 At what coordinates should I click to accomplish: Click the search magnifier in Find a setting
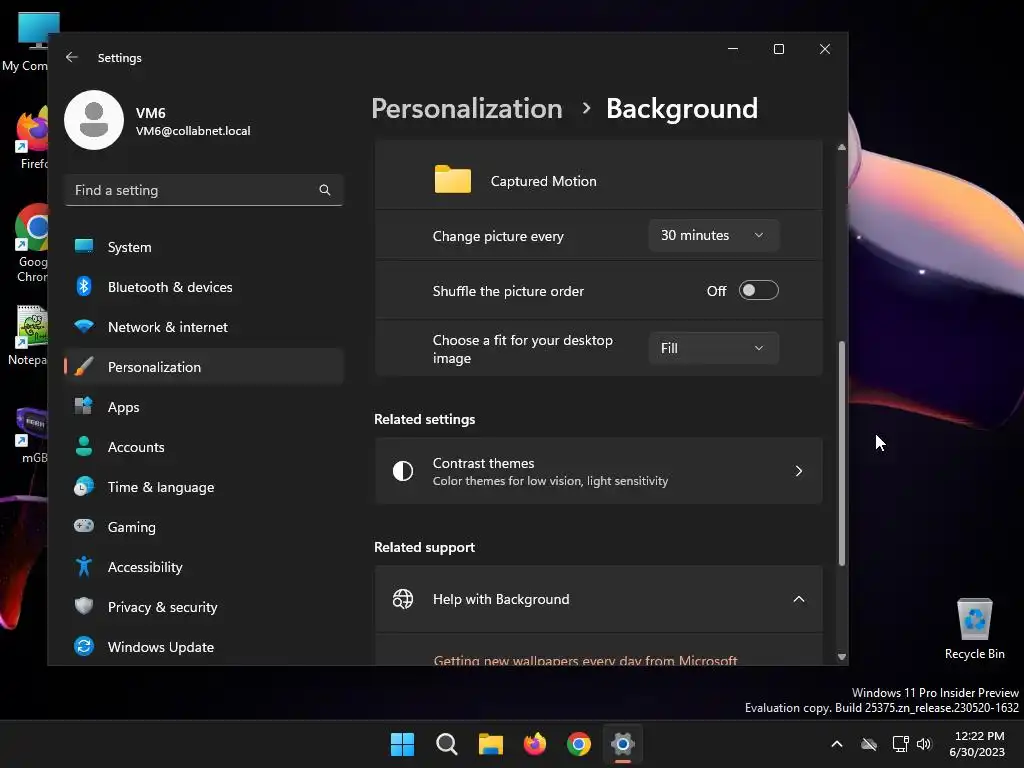(x=325, y=190)
